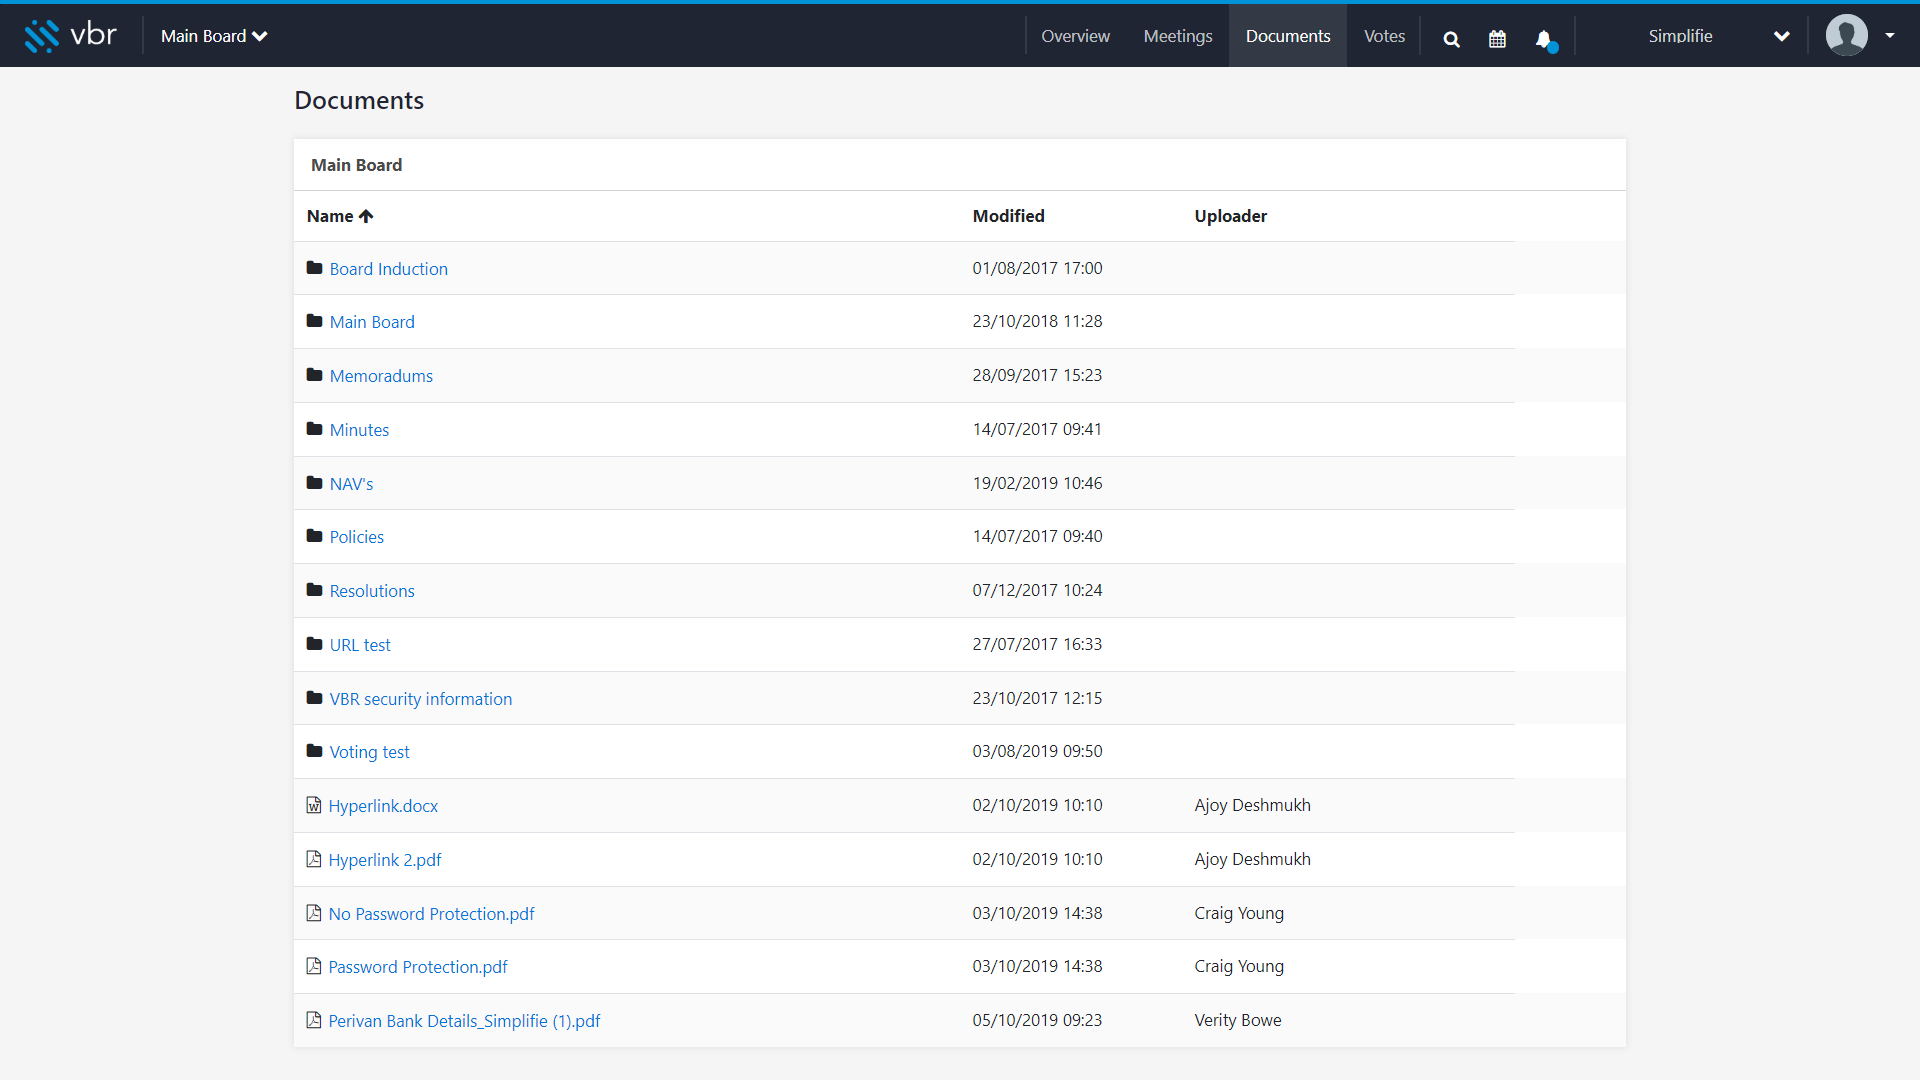Select the Documents tab
Image resolution: width=1920 pixels, height=1080 pixels.
pos(1288,36)
